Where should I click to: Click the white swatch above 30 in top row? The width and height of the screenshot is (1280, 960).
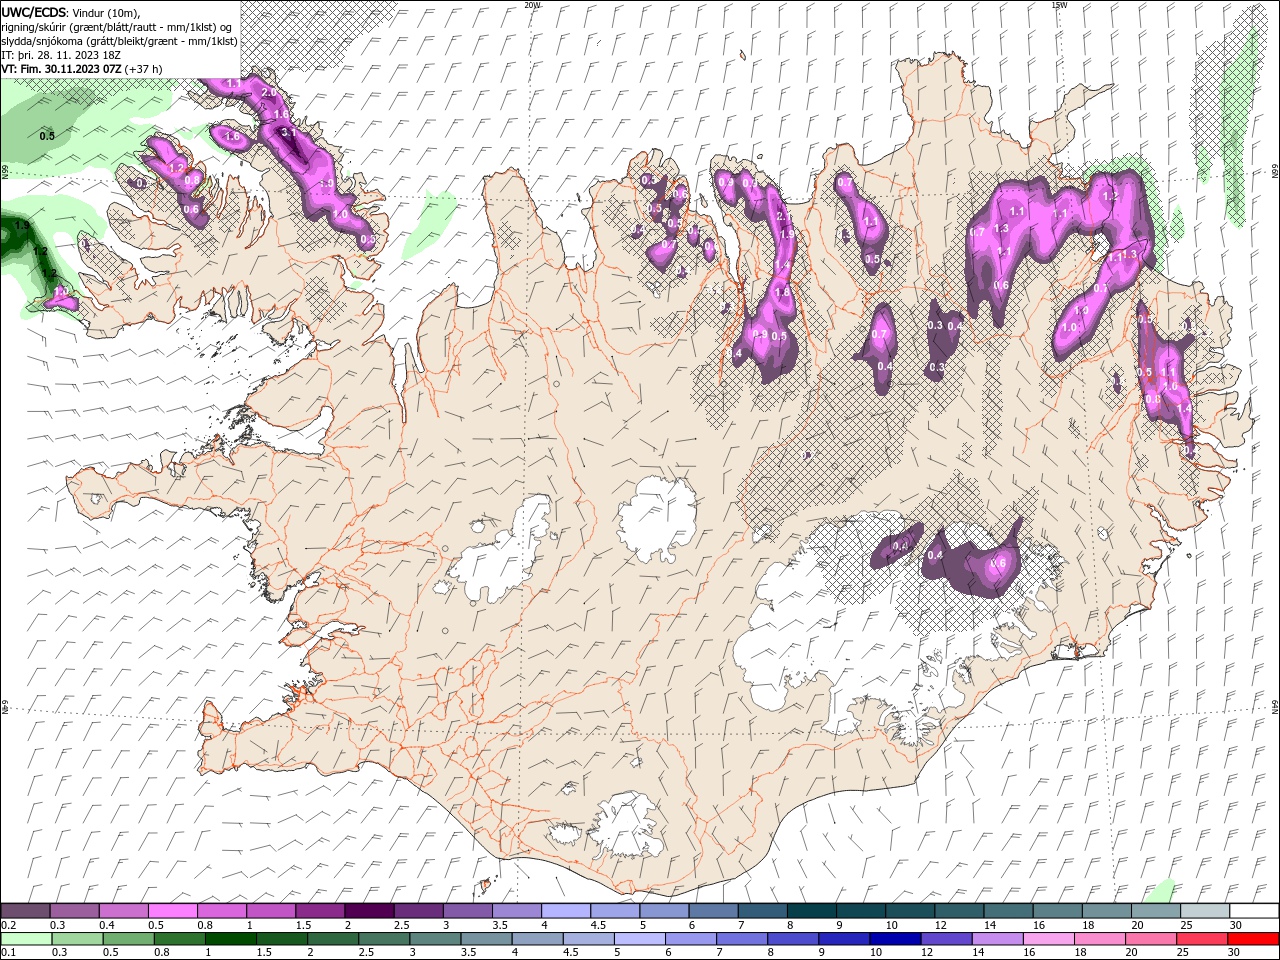[x=1253, y=911]
